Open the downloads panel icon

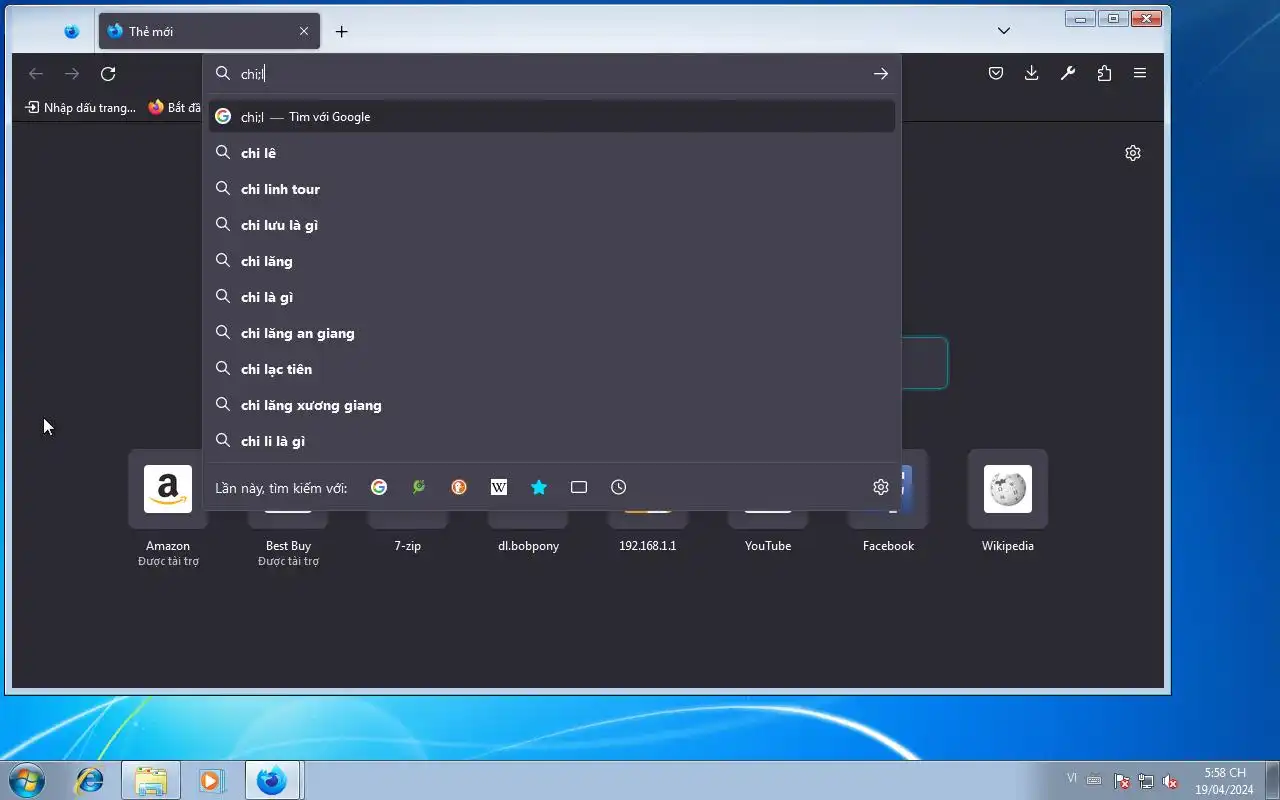point(1032,73)
